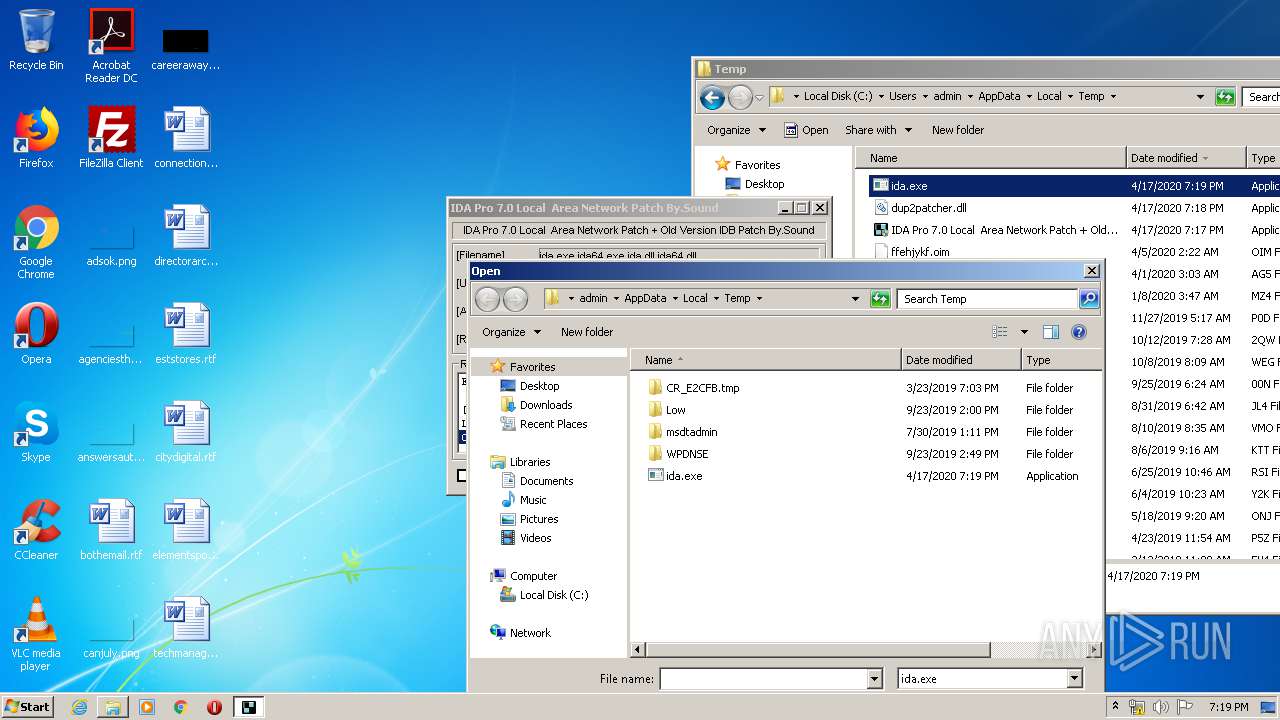Screen dimensions: 1280x720
Task: Open Firefox desktop shortcut
Action: (36, 138)
